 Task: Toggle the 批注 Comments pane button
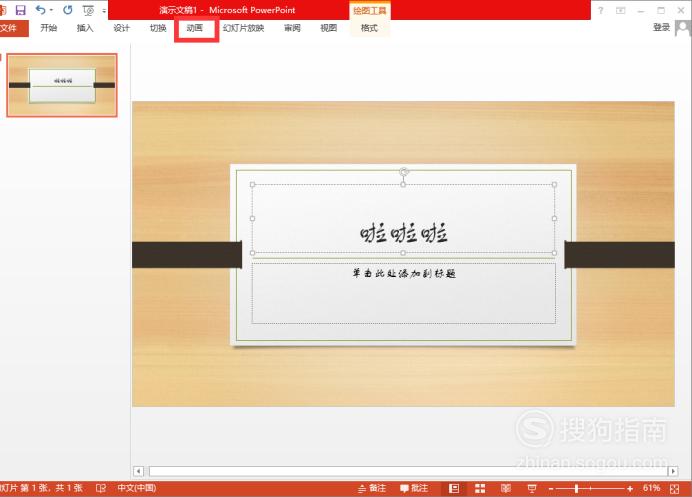pos(414,488)
